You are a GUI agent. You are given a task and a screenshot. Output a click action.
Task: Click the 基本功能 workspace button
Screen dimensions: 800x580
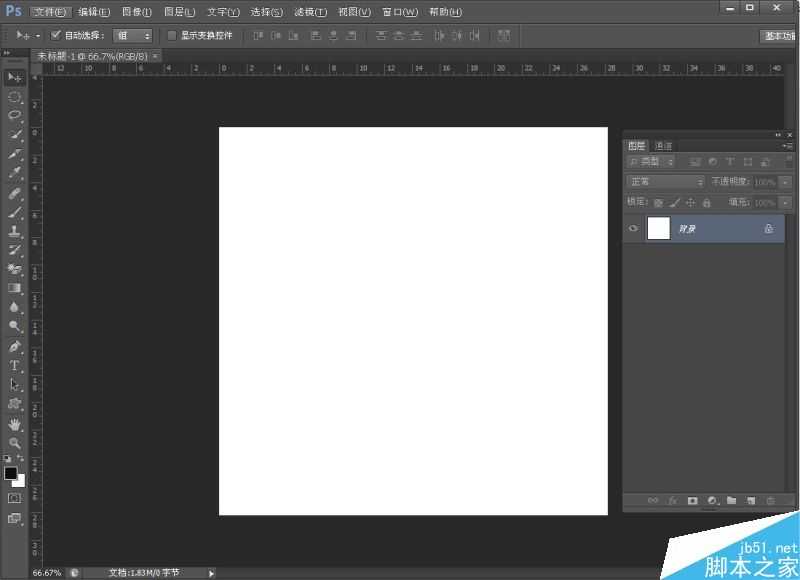click(x=779, y=35)
